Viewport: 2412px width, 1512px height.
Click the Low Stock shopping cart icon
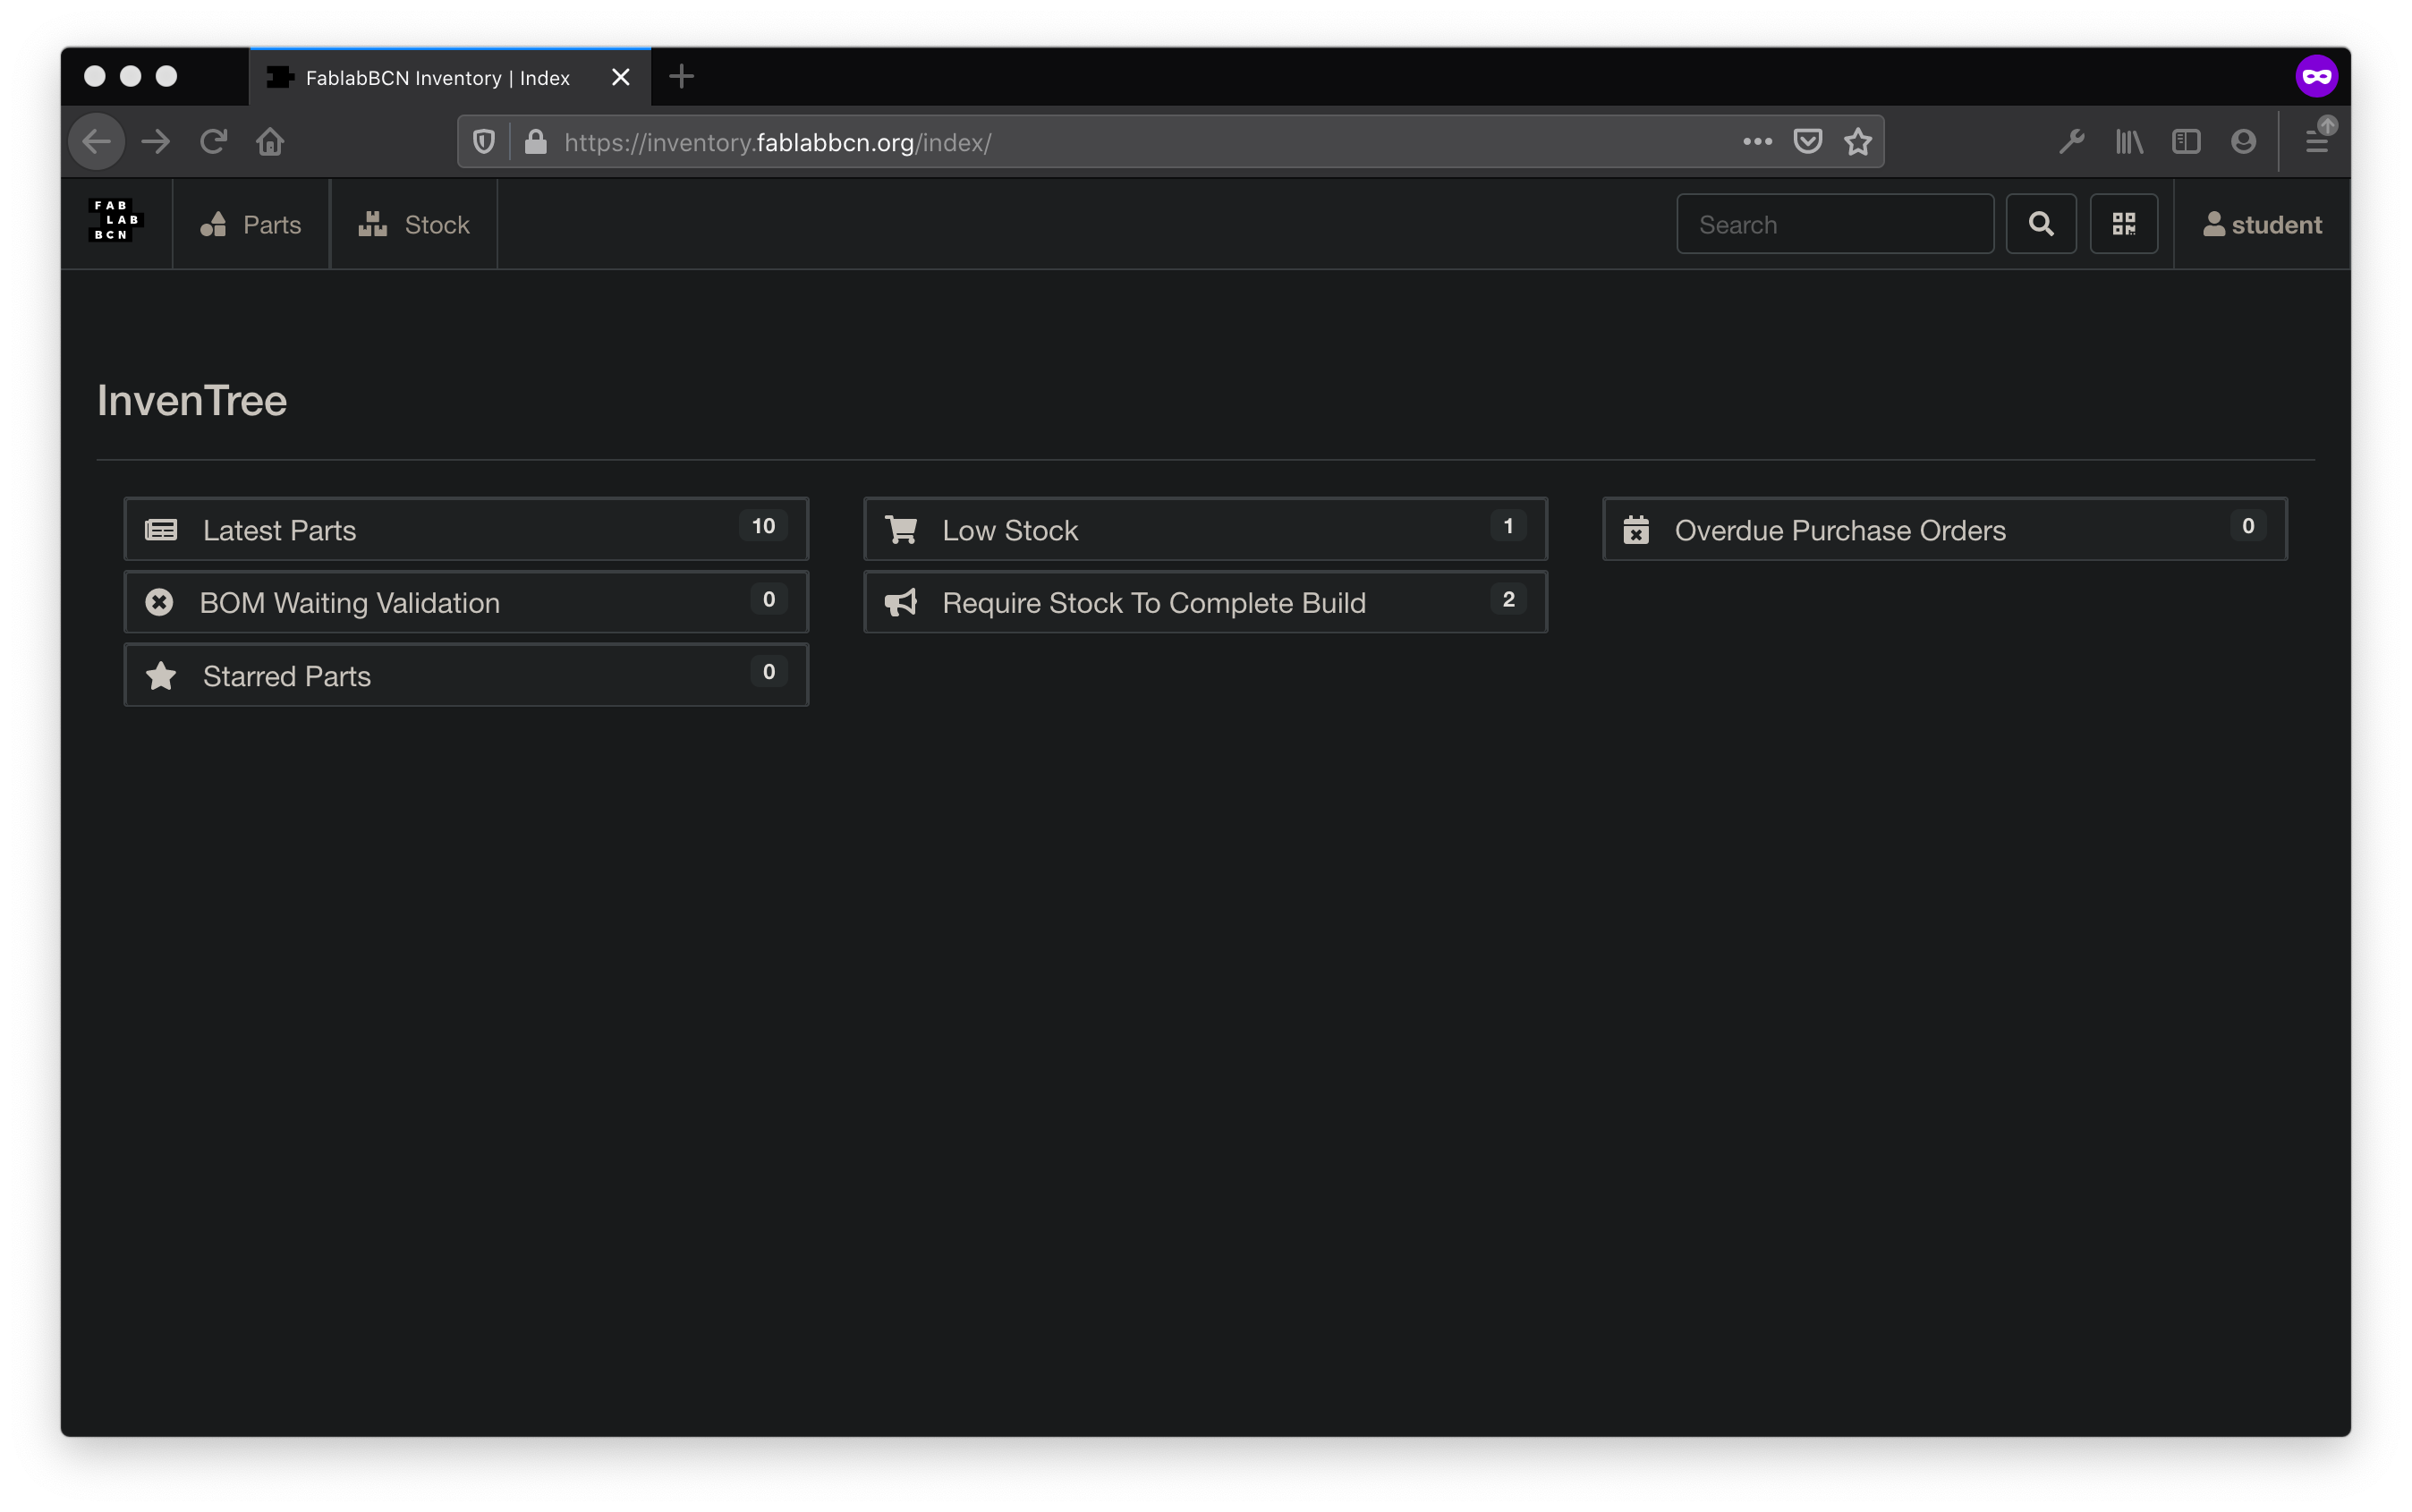tap(901, 530)
